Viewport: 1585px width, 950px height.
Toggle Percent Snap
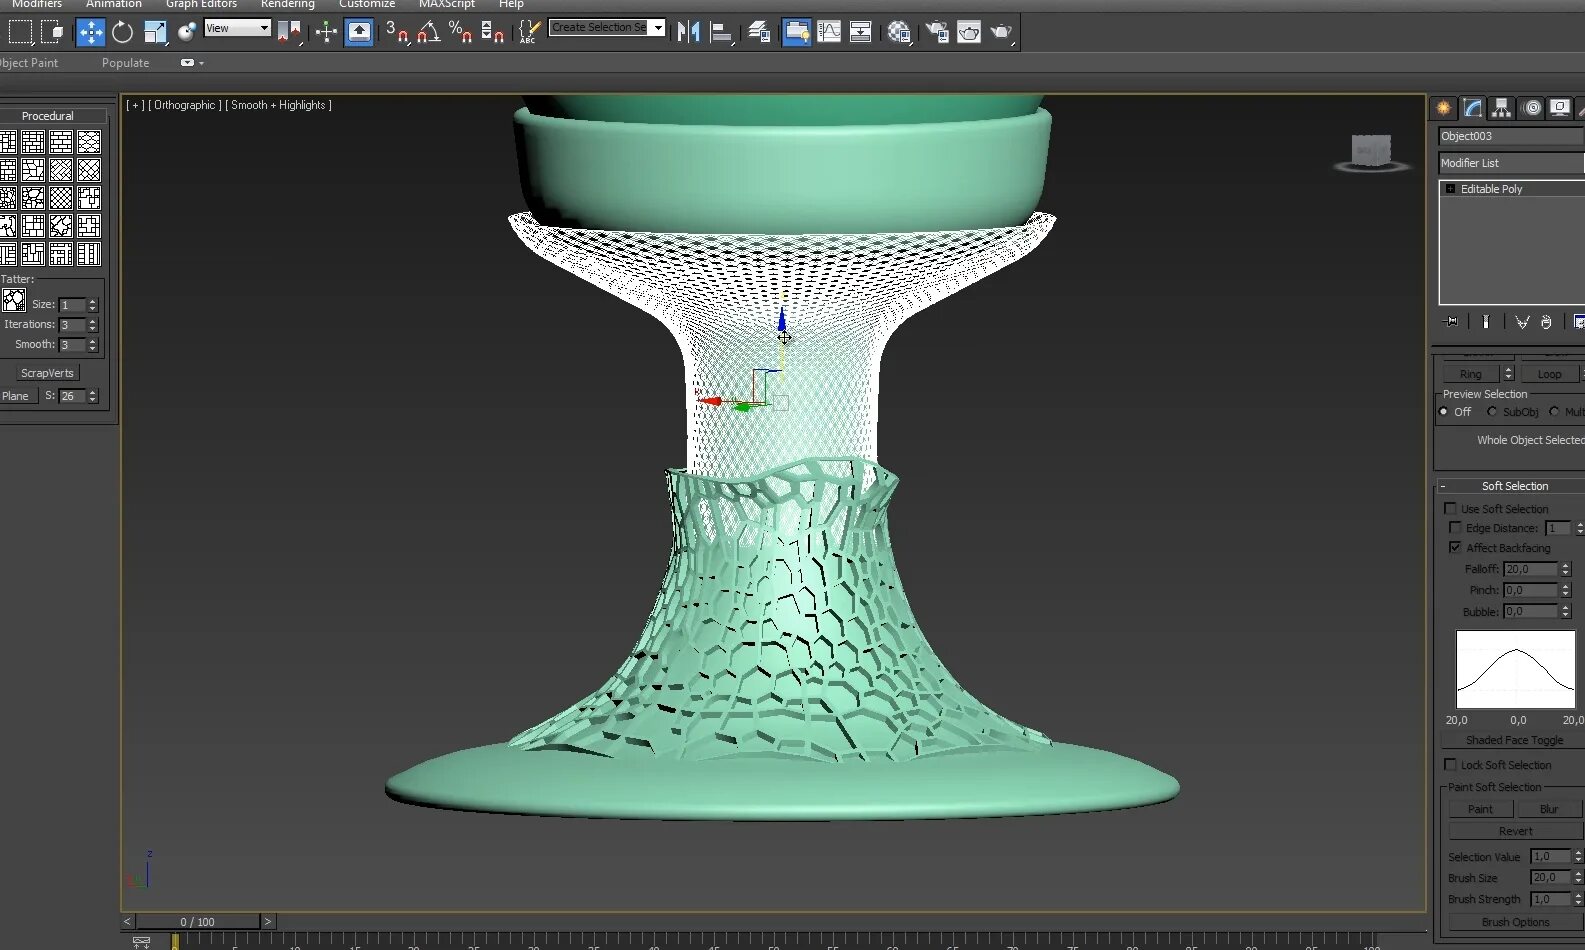461,32
